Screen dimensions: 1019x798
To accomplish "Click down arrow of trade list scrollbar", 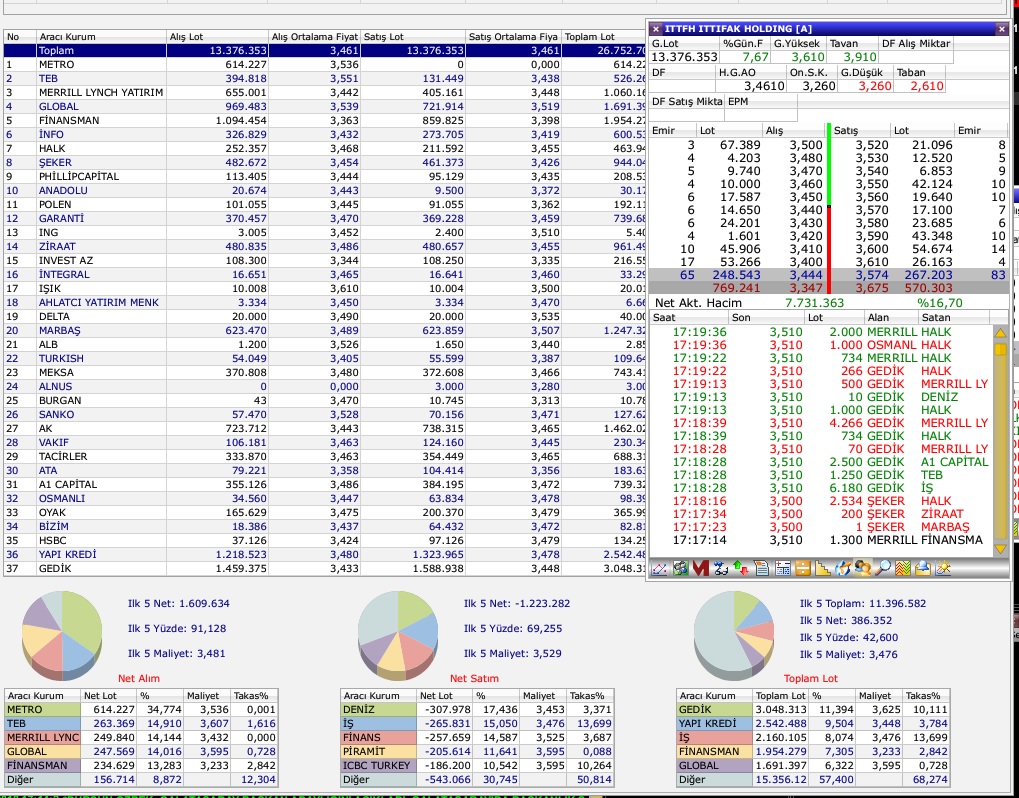I will click(1000, 549).
